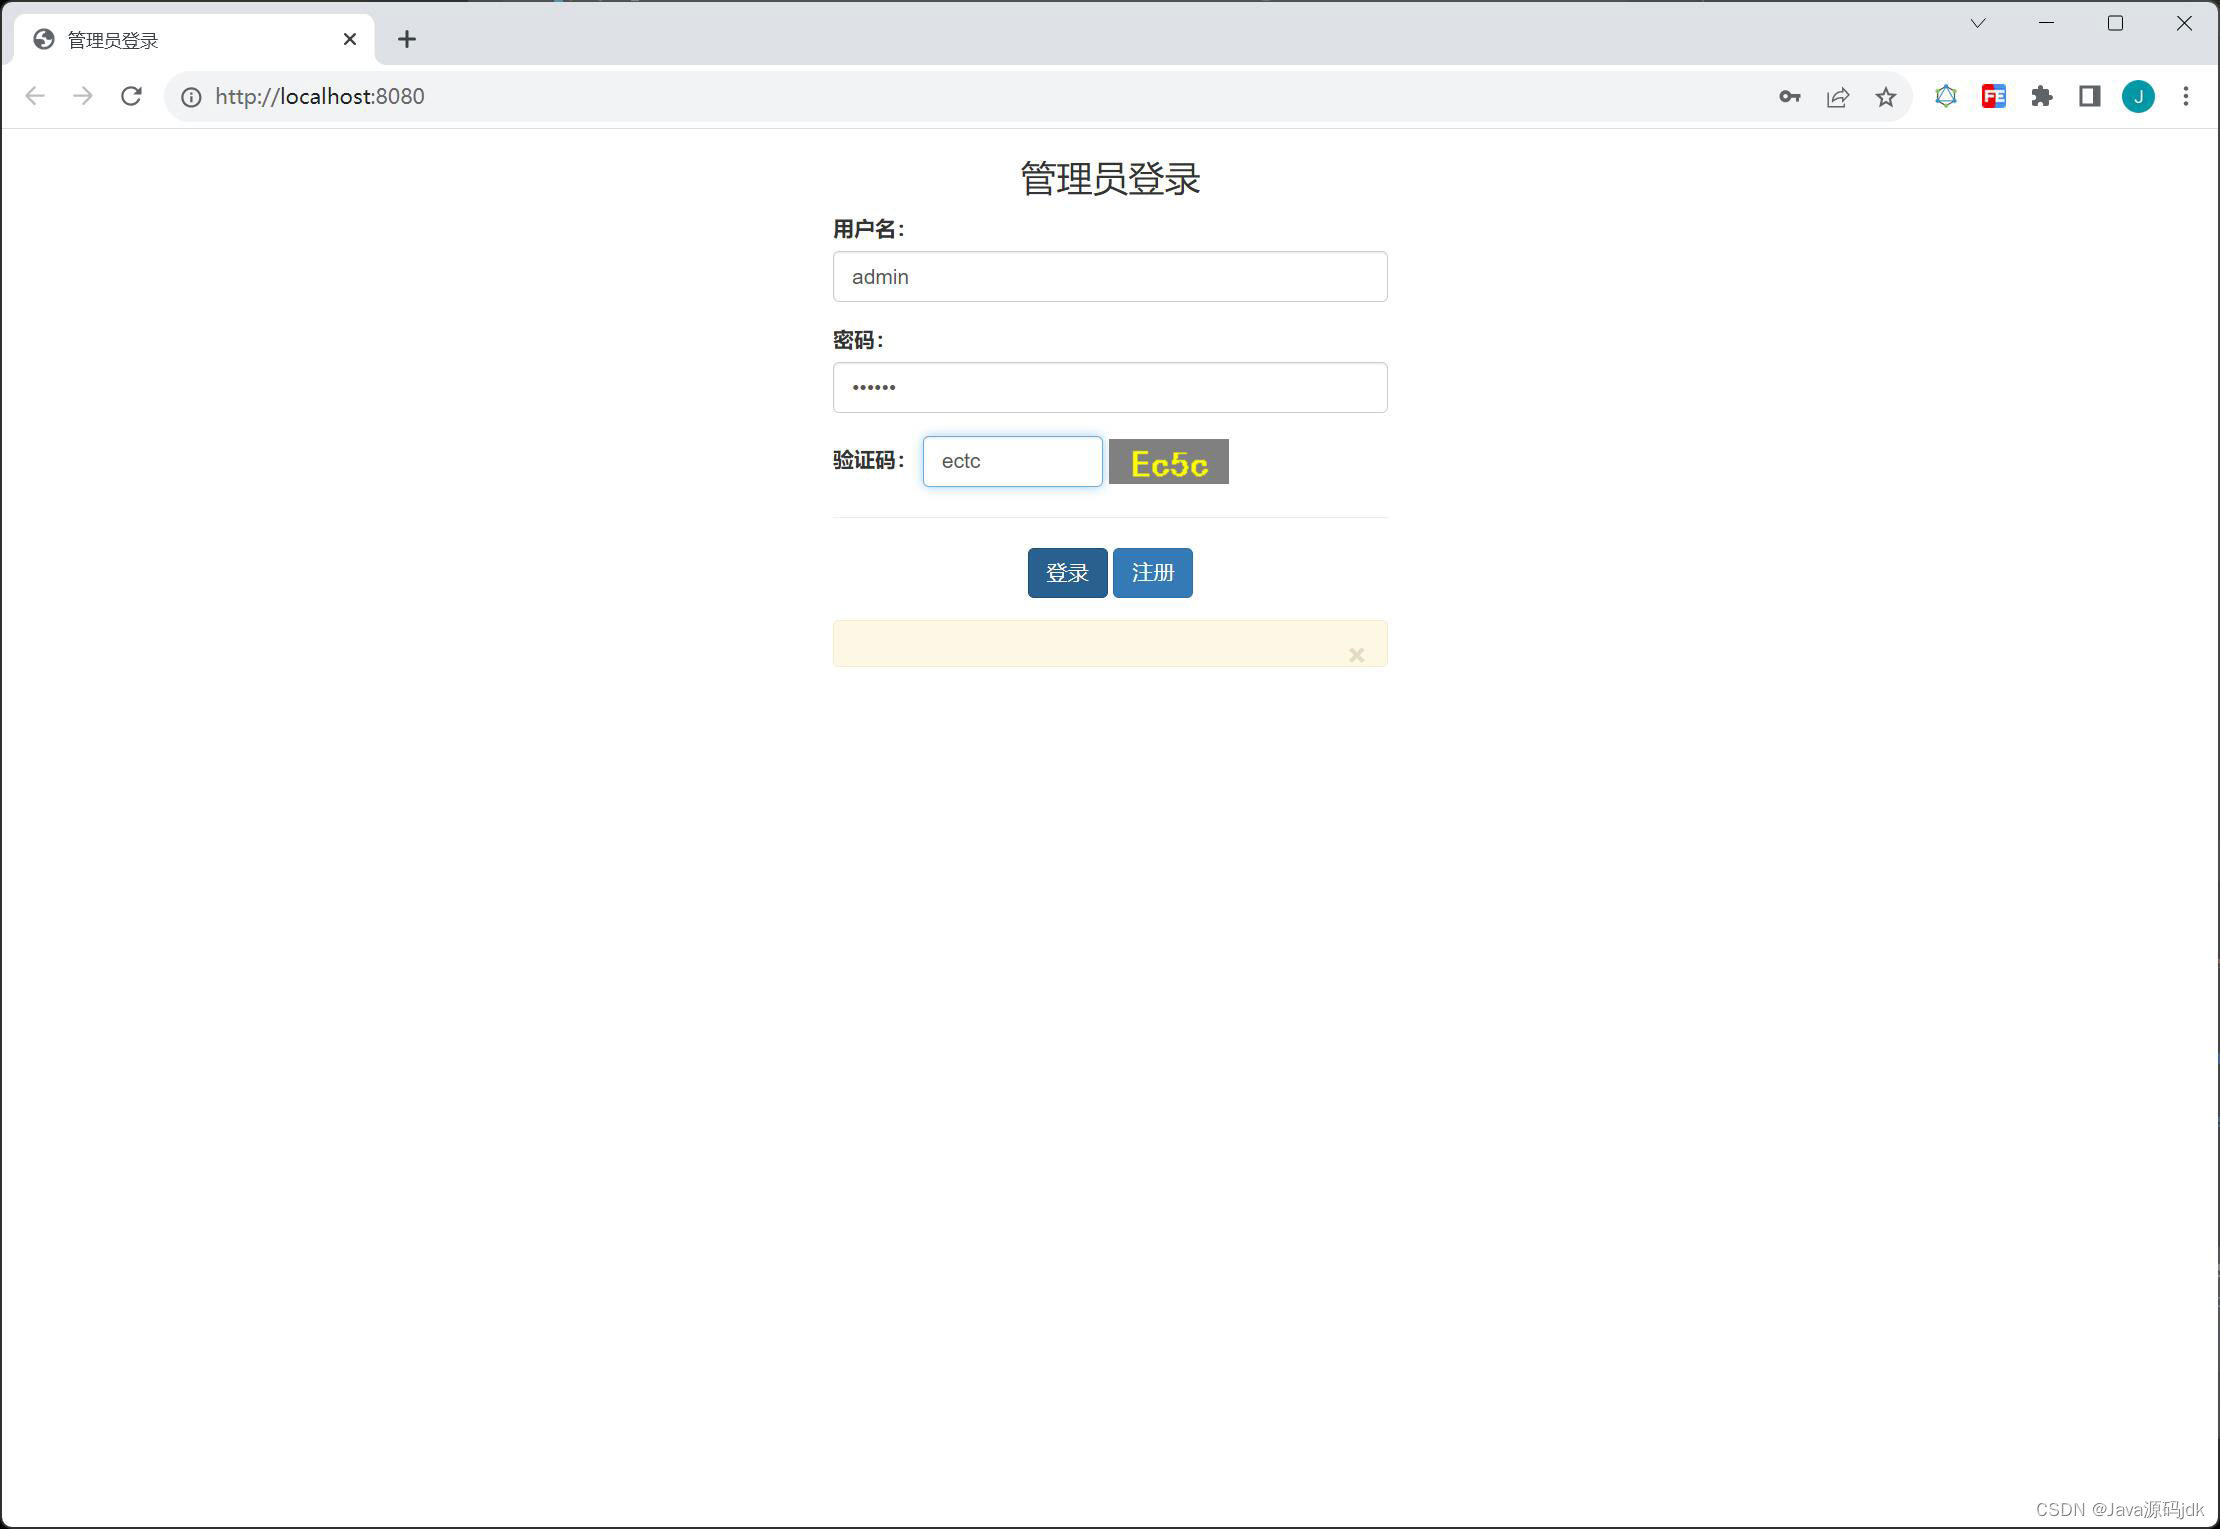The height and width of the screenshot is (1529, 2220).
Task: Click the browser back arrow
Action: pyautogui.click(x=35, y=96)
